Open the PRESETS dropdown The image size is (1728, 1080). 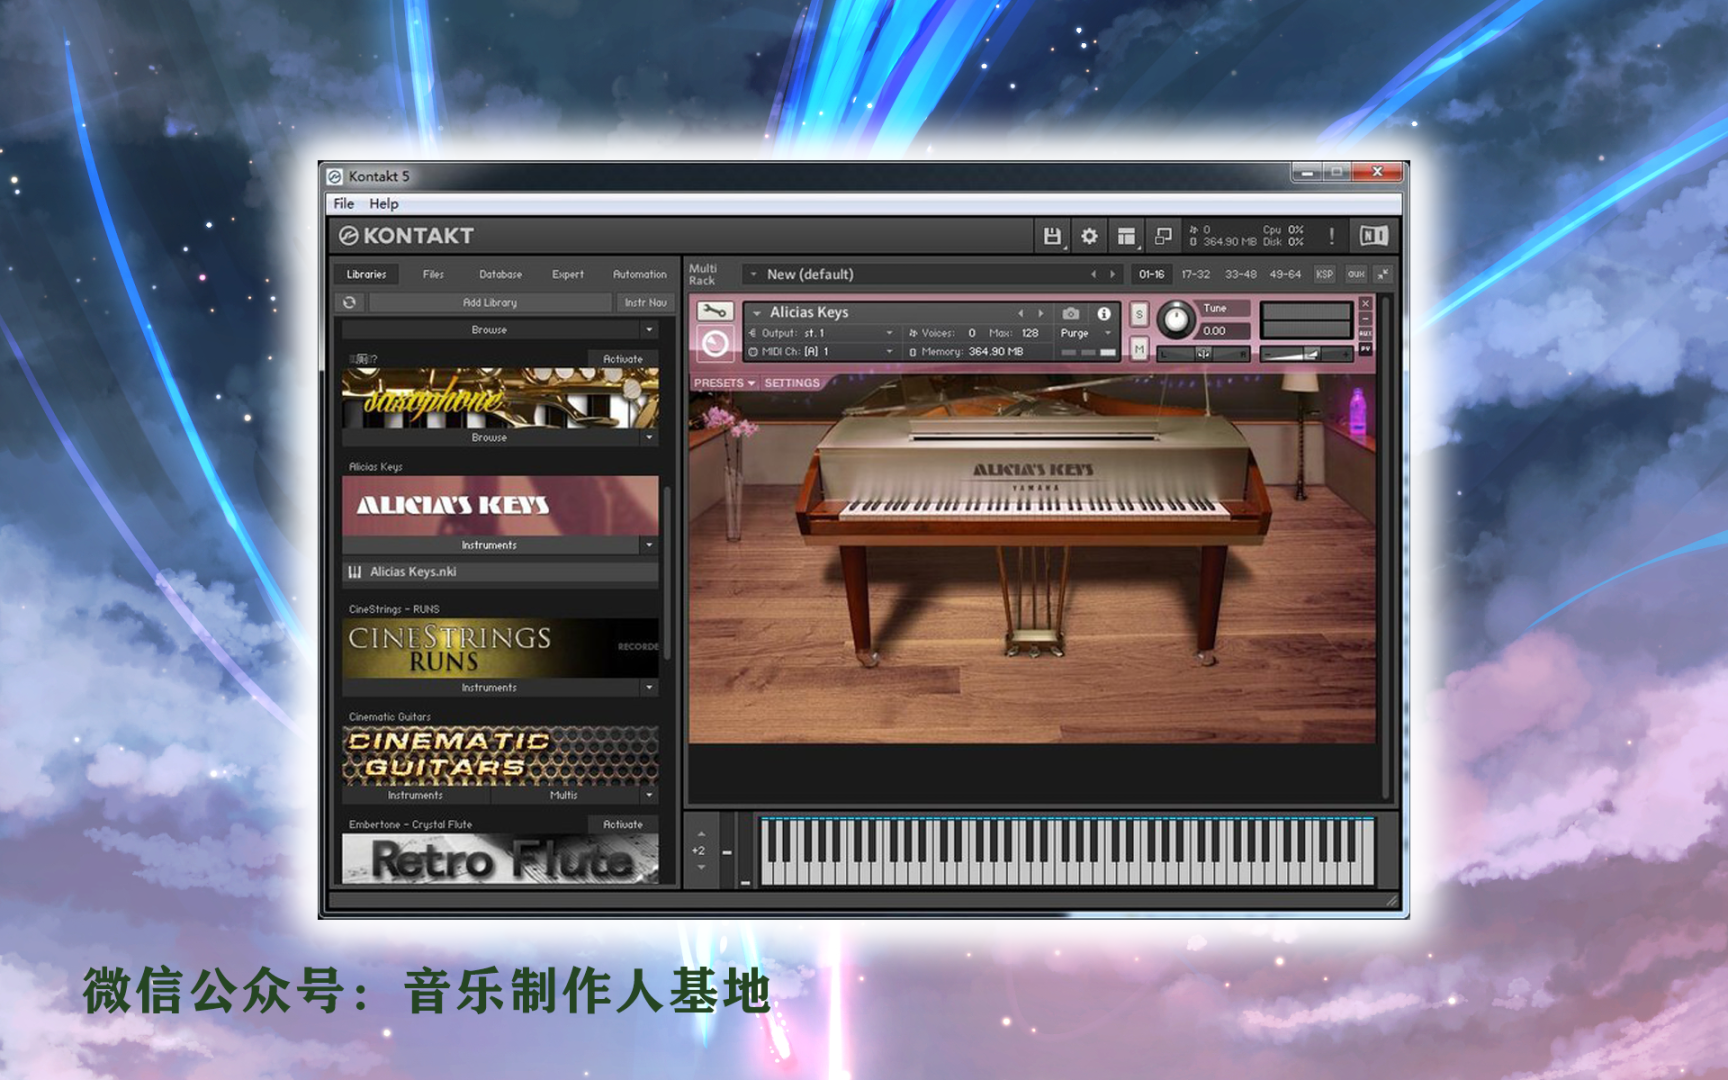[x=724, y=383]
